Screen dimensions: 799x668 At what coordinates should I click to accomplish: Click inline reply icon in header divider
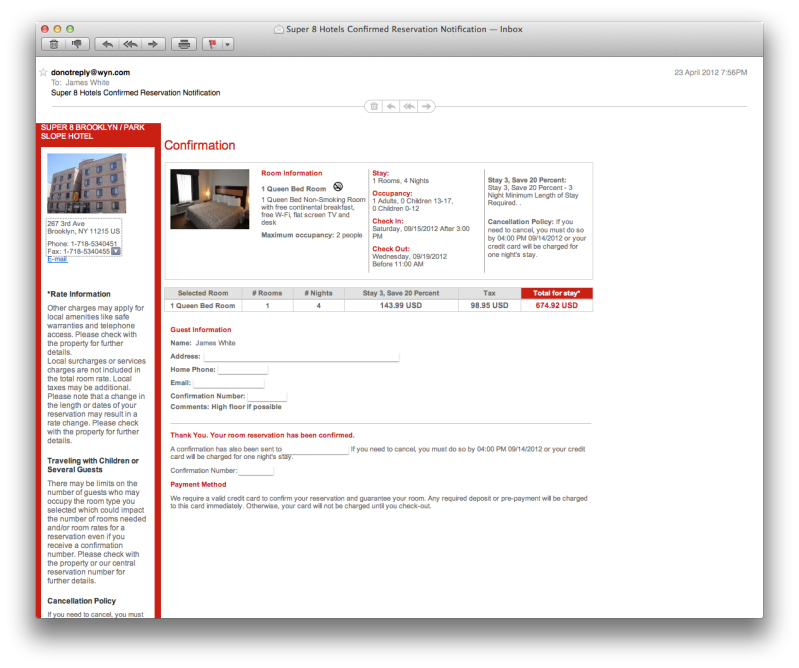coord(391,106)
